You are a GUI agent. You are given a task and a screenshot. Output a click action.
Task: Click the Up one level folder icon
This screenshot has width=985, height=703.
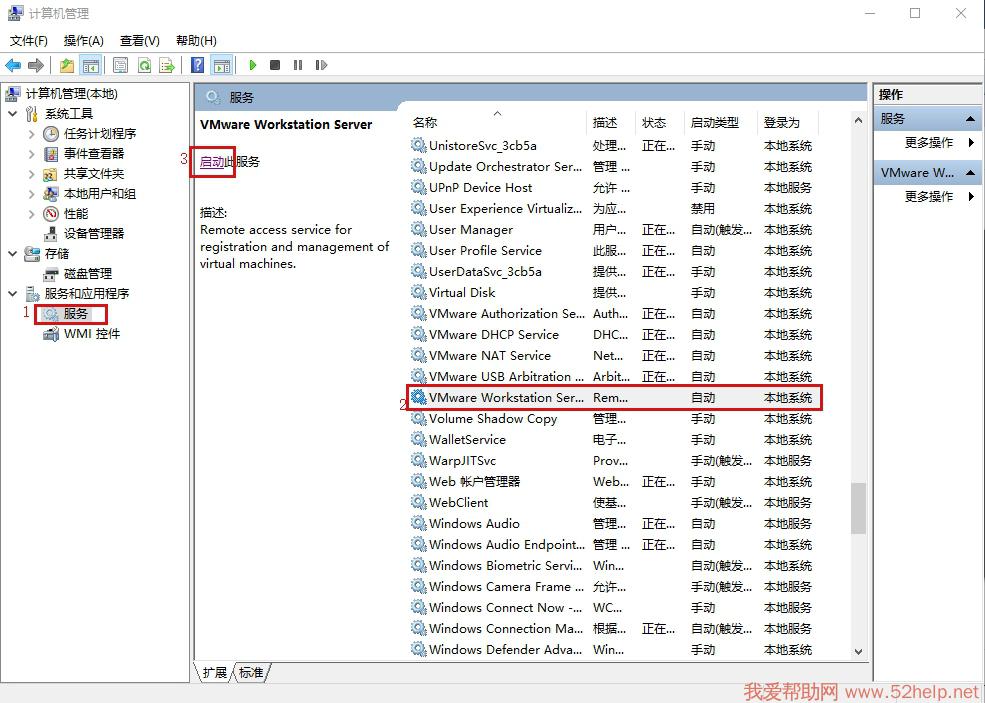point(66,65)
